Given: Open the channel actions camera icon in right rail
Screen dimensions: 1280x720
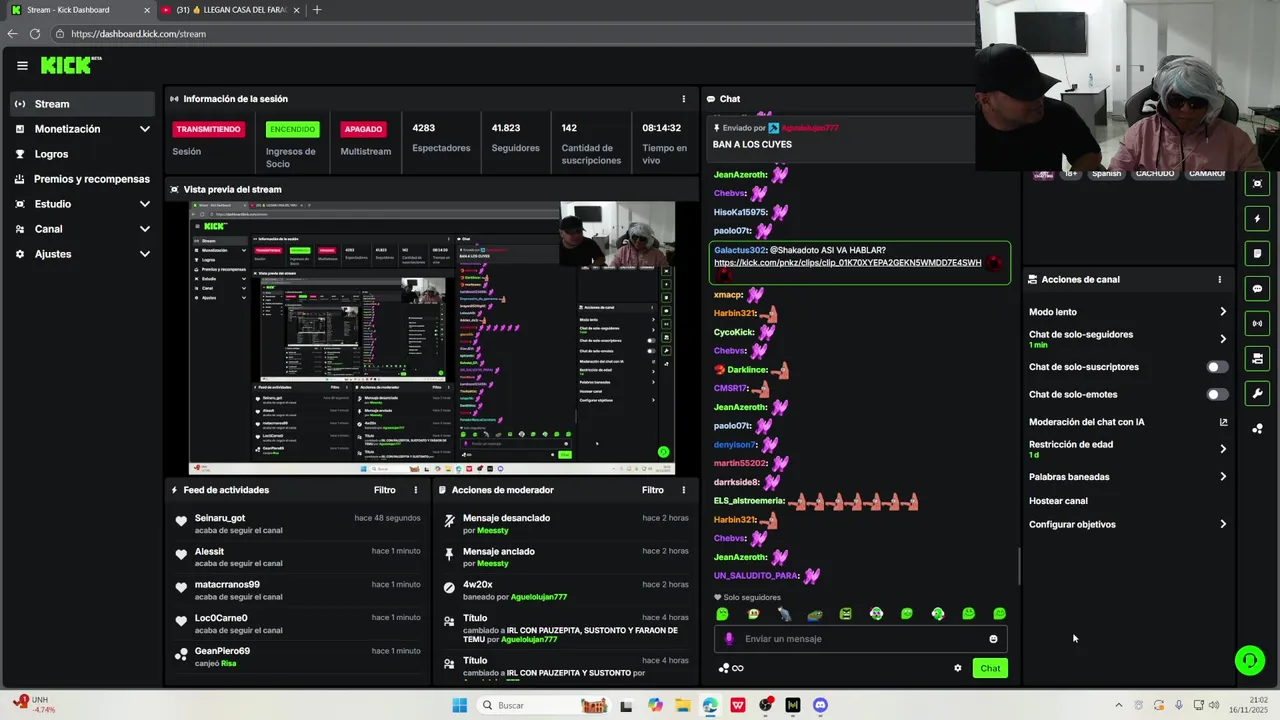Looking at the screenshot, I should point(1258,359).
